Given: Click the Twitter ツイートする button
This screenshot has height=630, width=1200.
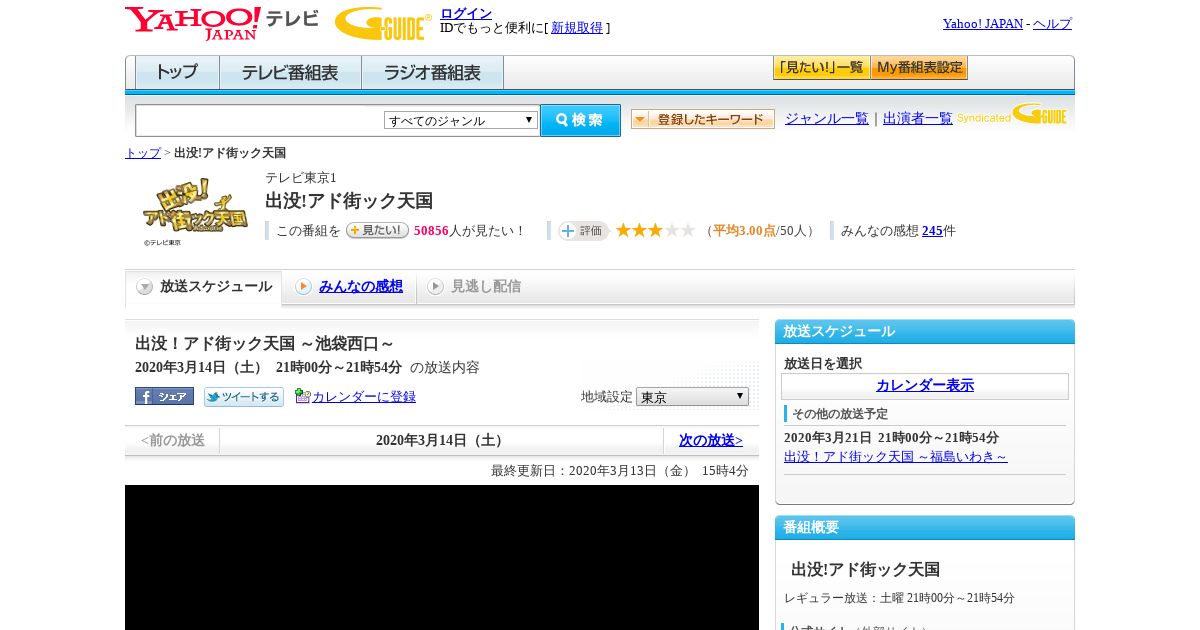Looking at the screenshot, I should (244, 397).
